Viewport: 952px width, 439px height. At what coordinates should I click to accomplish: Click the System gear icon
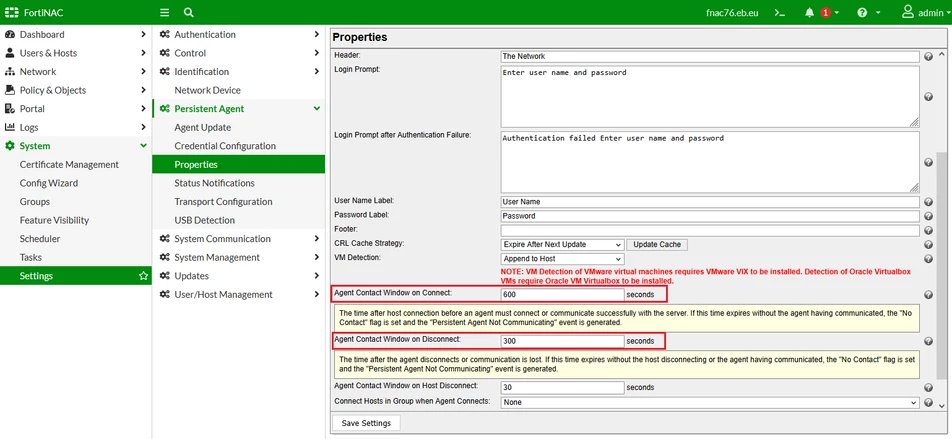(9, 146)
